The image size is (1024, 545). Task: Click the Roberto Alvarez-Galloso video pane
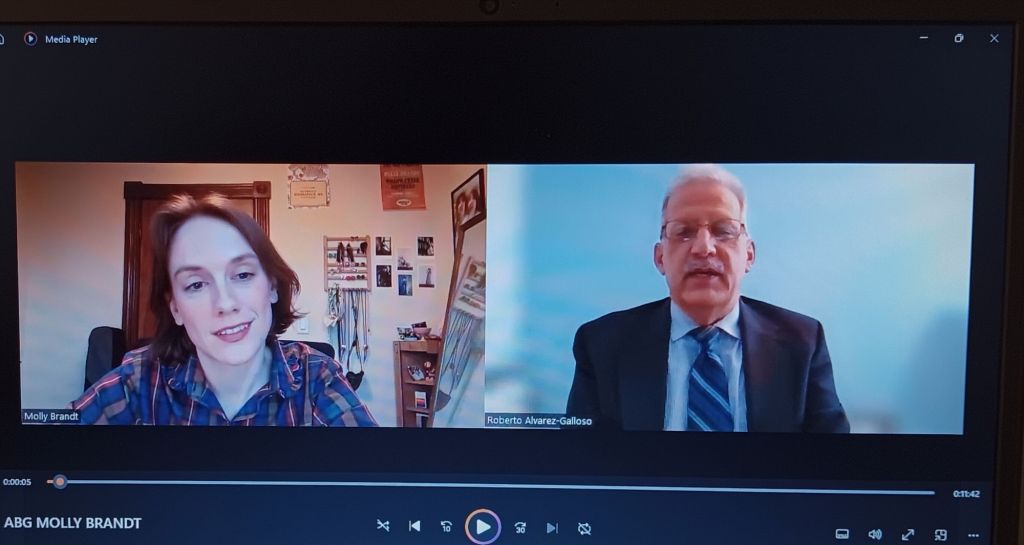(730, 298)
